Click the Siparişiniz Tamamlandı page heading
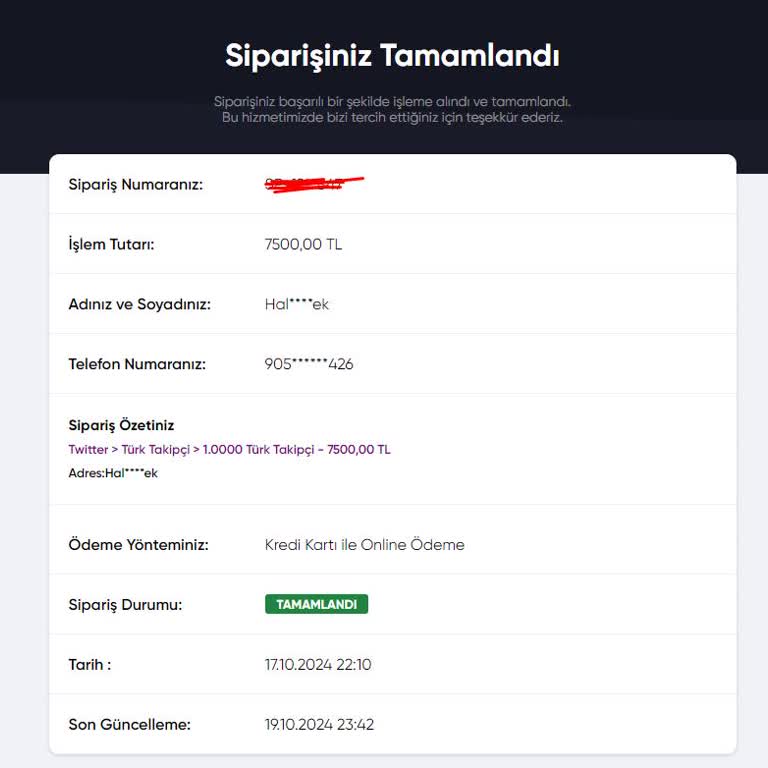 [392, 55]
